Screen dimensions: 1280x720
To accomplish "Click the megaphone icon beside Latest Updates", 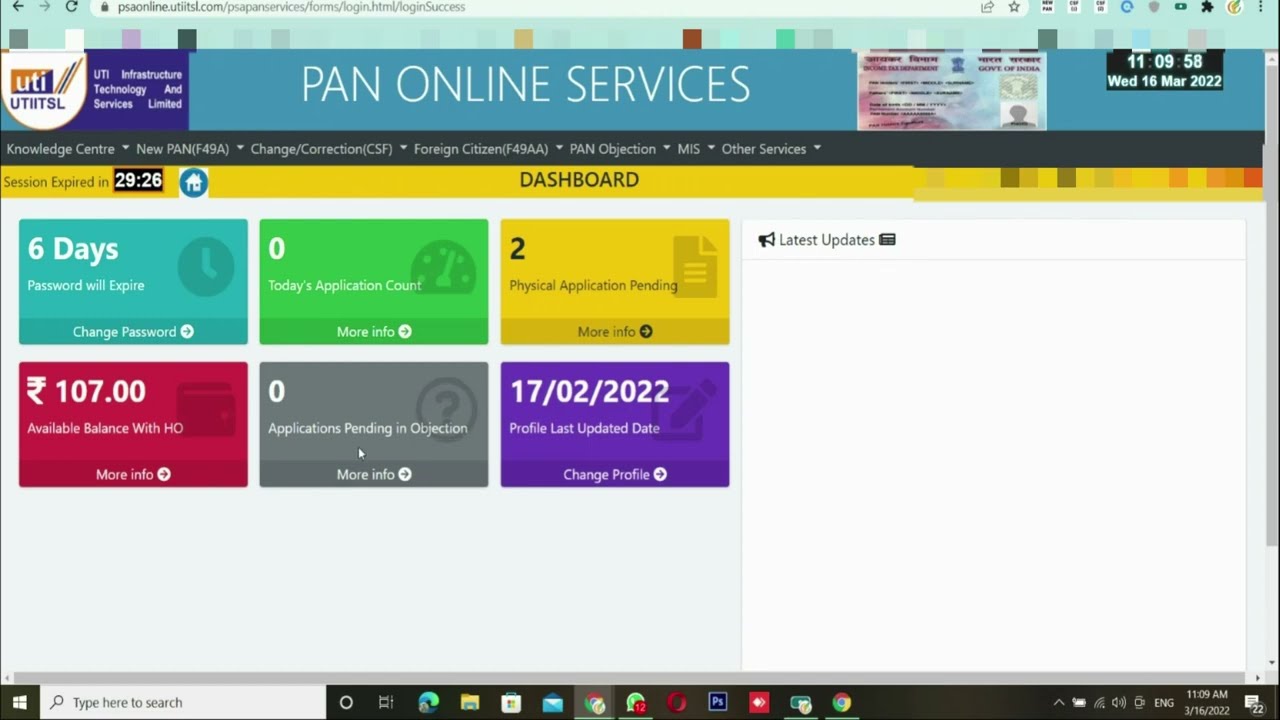I will click(x=766, y=240).
